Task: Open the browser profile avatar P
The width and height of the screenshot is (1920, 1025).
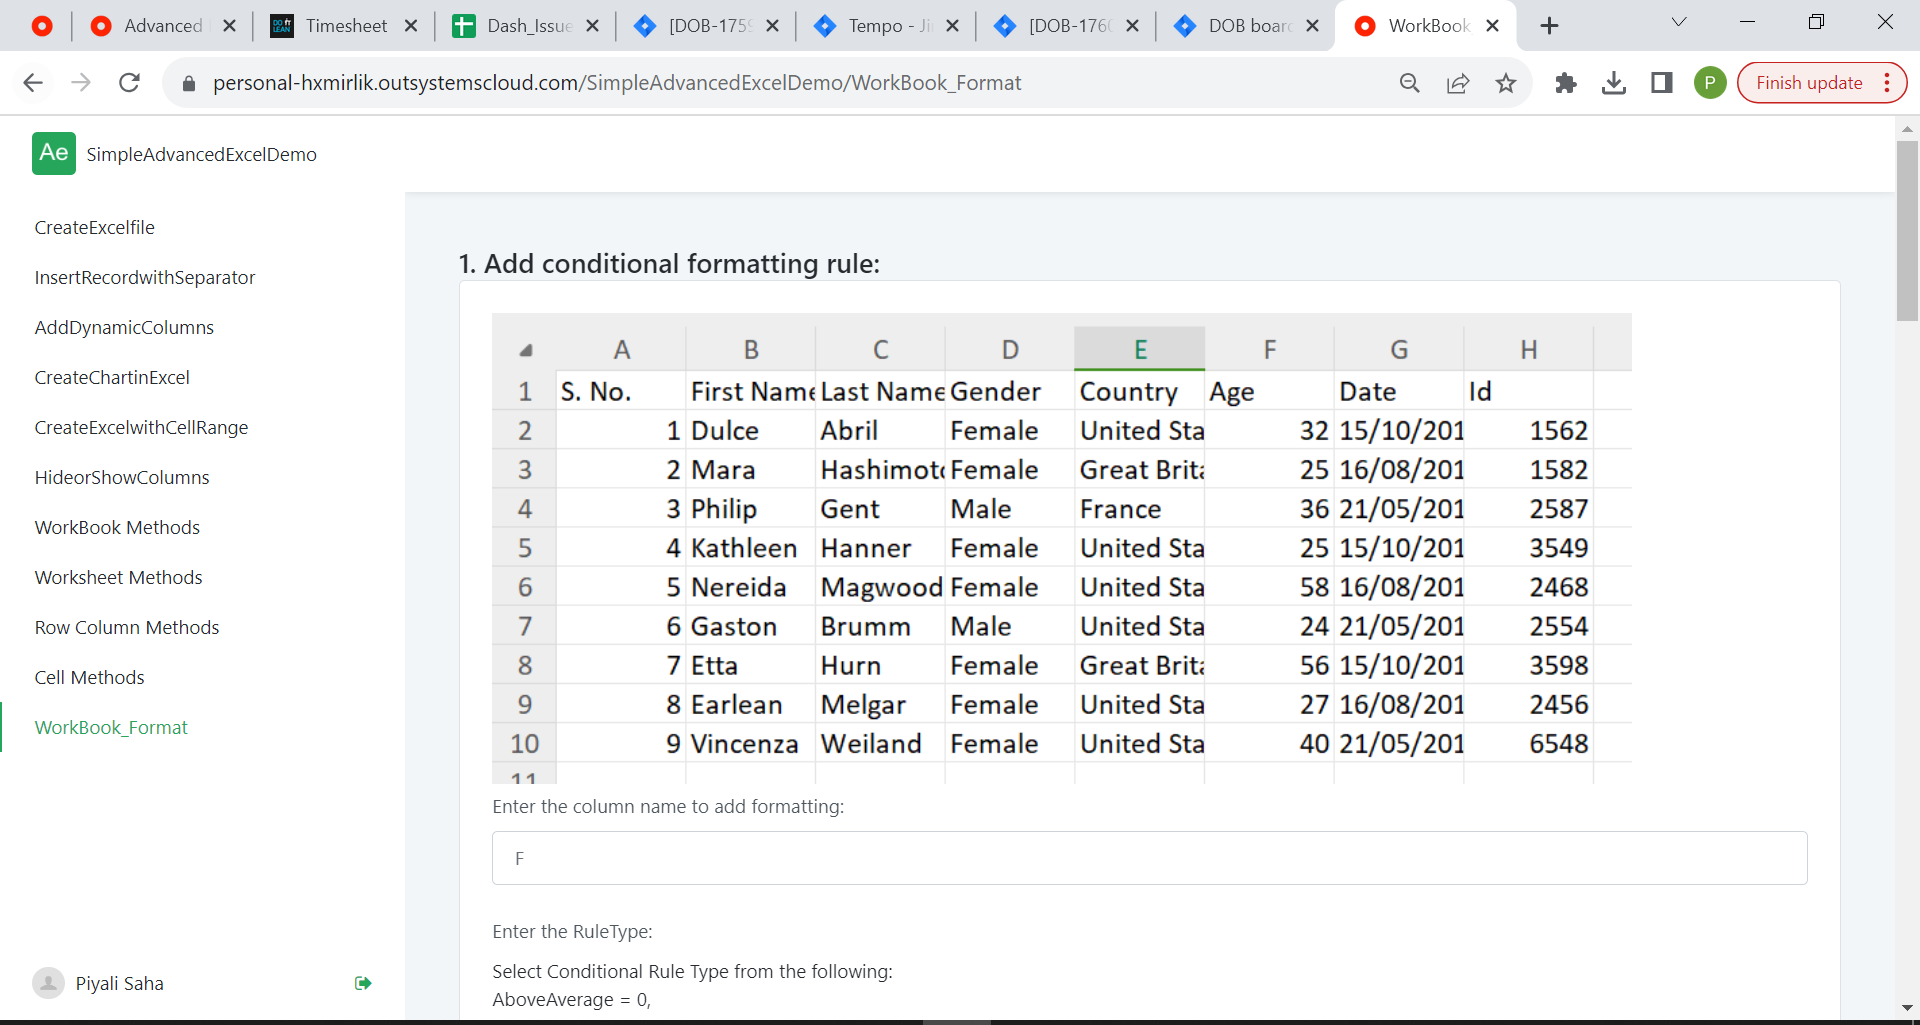Action: [1710, 83]
